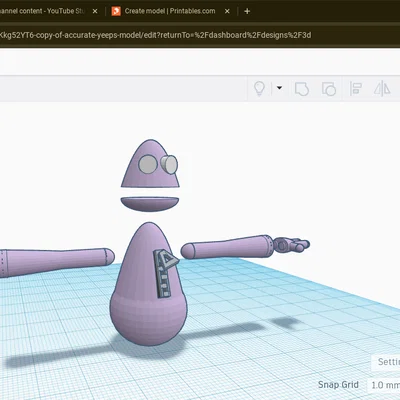This screenshot has width=400, height=400.
Task: Click the Group shapes icon
Action: click(x=302, y=89)
